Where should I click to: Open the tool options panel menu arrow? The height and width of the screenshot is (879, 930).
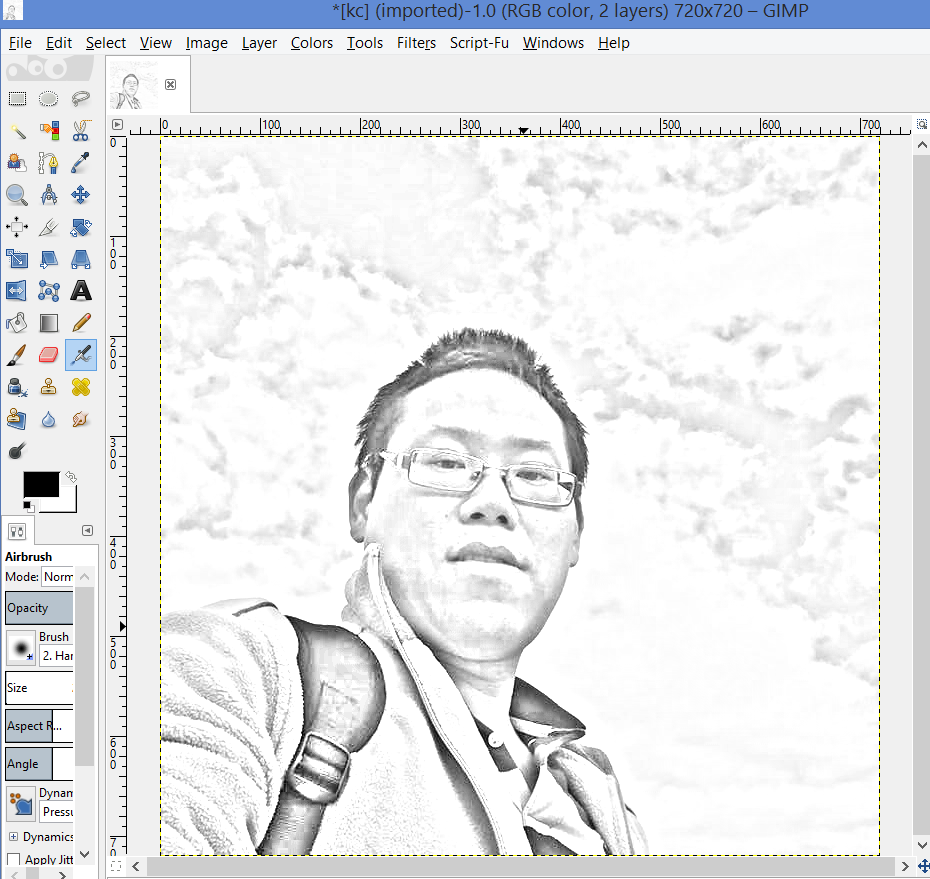(x=87, y=531)
